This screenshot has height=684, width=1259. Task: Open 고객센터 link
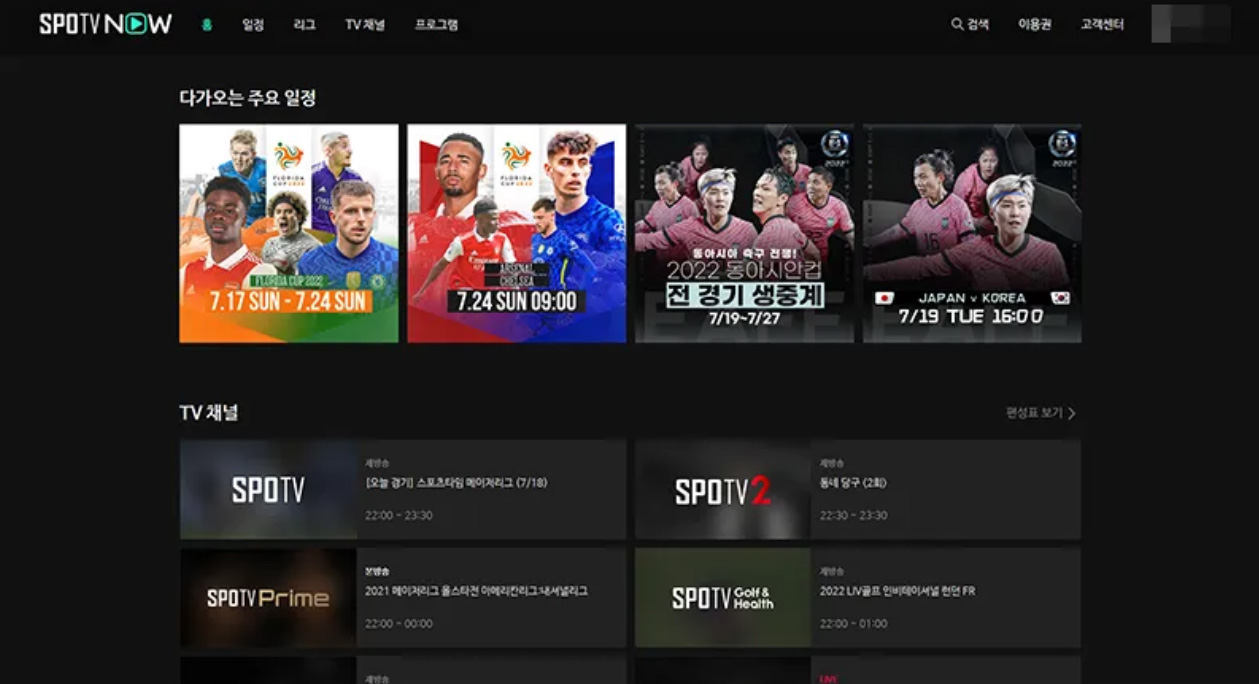pos(1102,24)
